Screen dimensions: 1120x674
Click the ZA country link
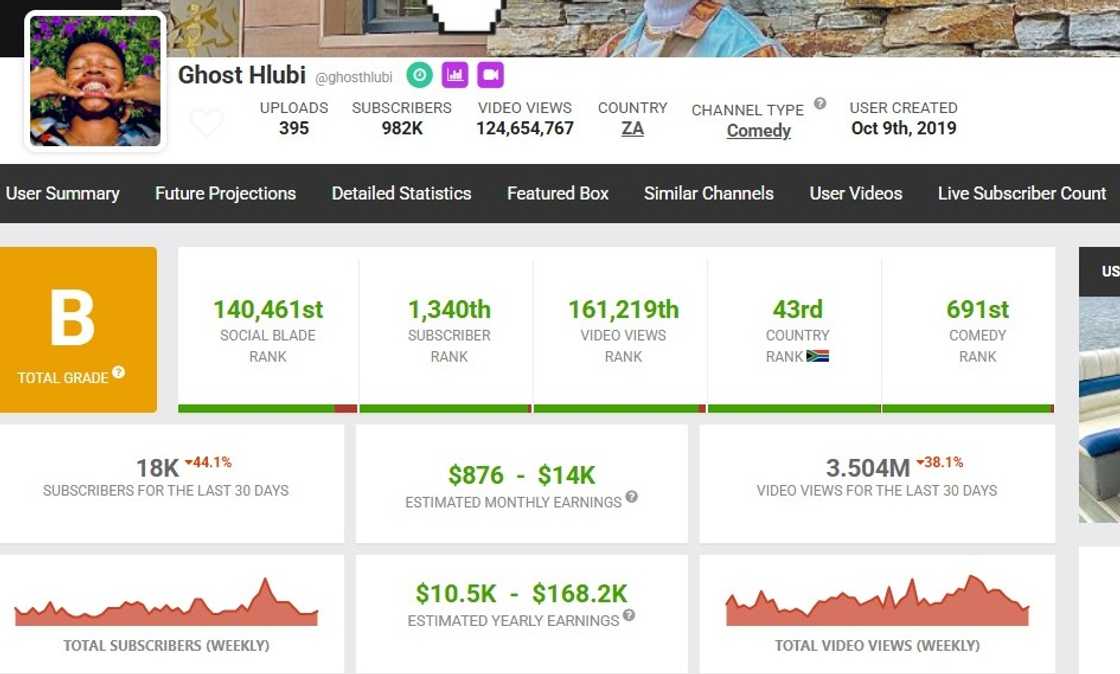(632, 128)
